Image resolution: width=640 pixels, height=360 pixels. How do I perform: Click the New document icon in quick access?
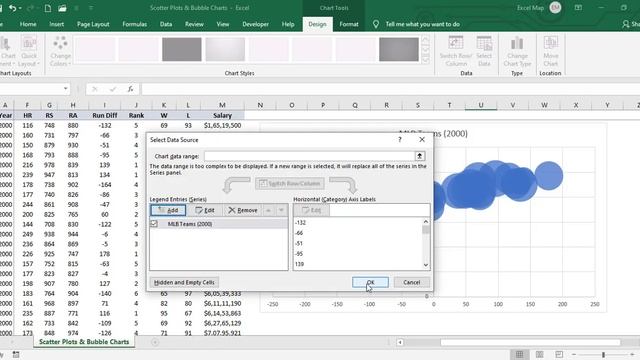(x=48, y=8)
